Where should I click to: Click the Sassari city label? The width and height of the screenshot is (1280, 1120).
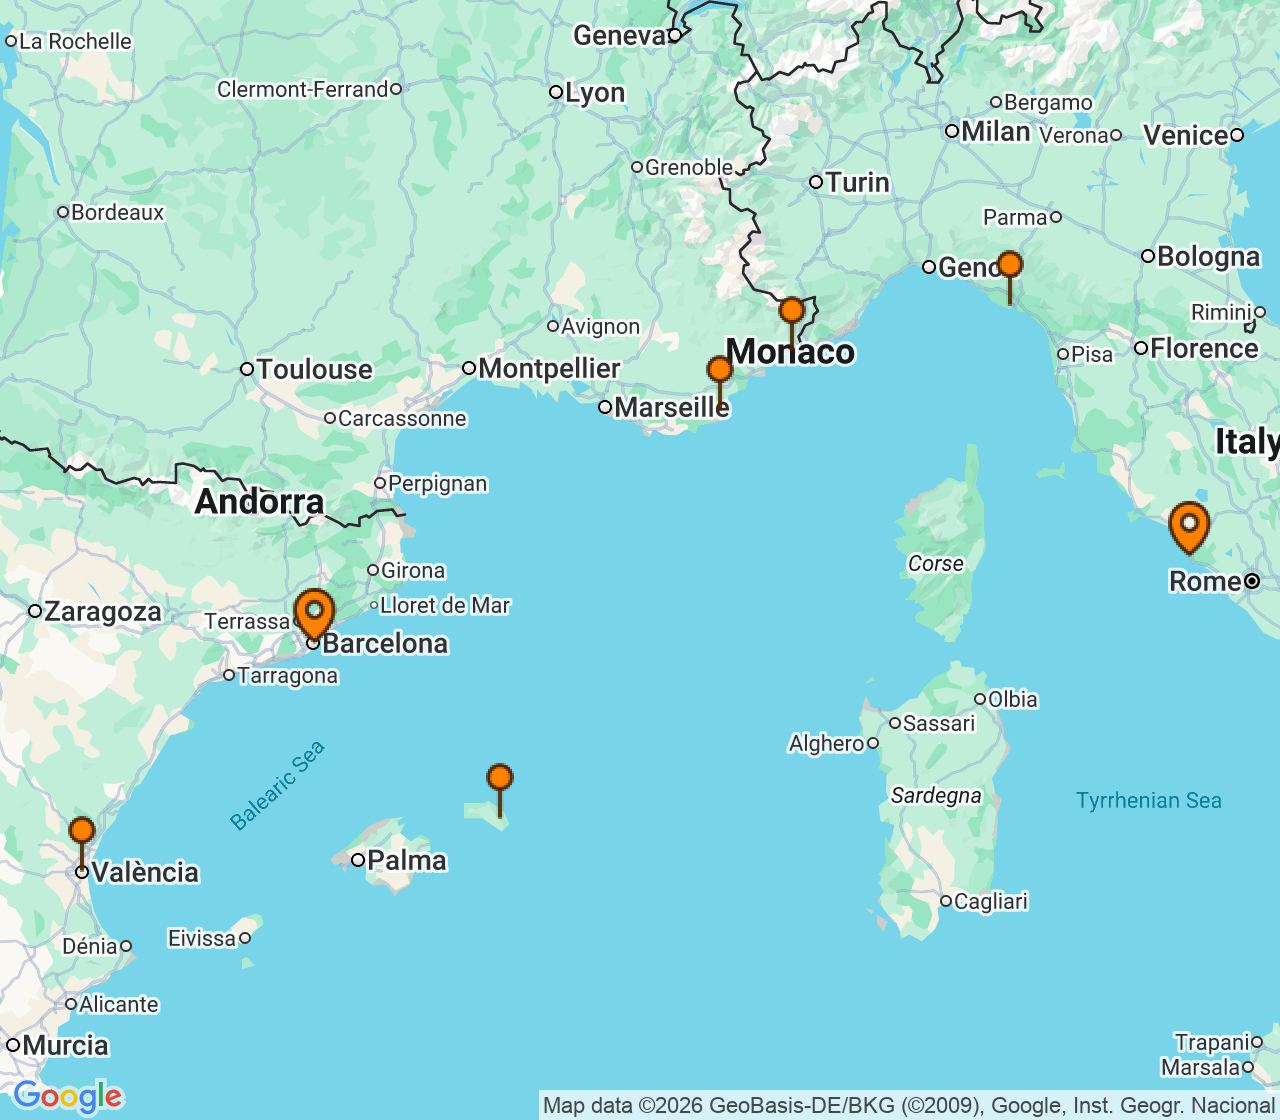pyautogui.click(x=939, y=724)
